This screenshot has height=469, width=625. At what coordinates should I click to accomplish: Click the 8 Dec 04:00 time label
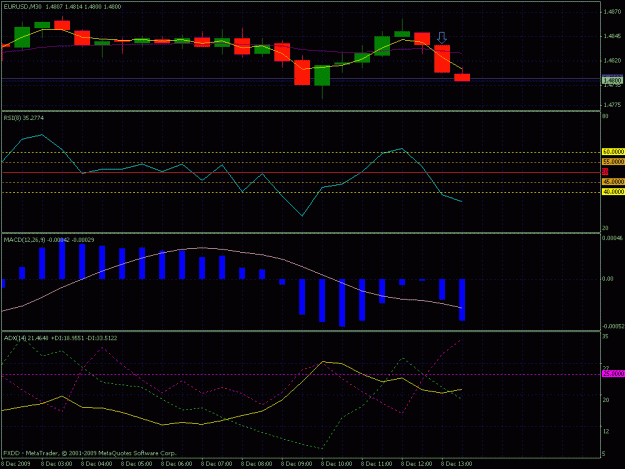pyautogui.click(x=96, y=464)
